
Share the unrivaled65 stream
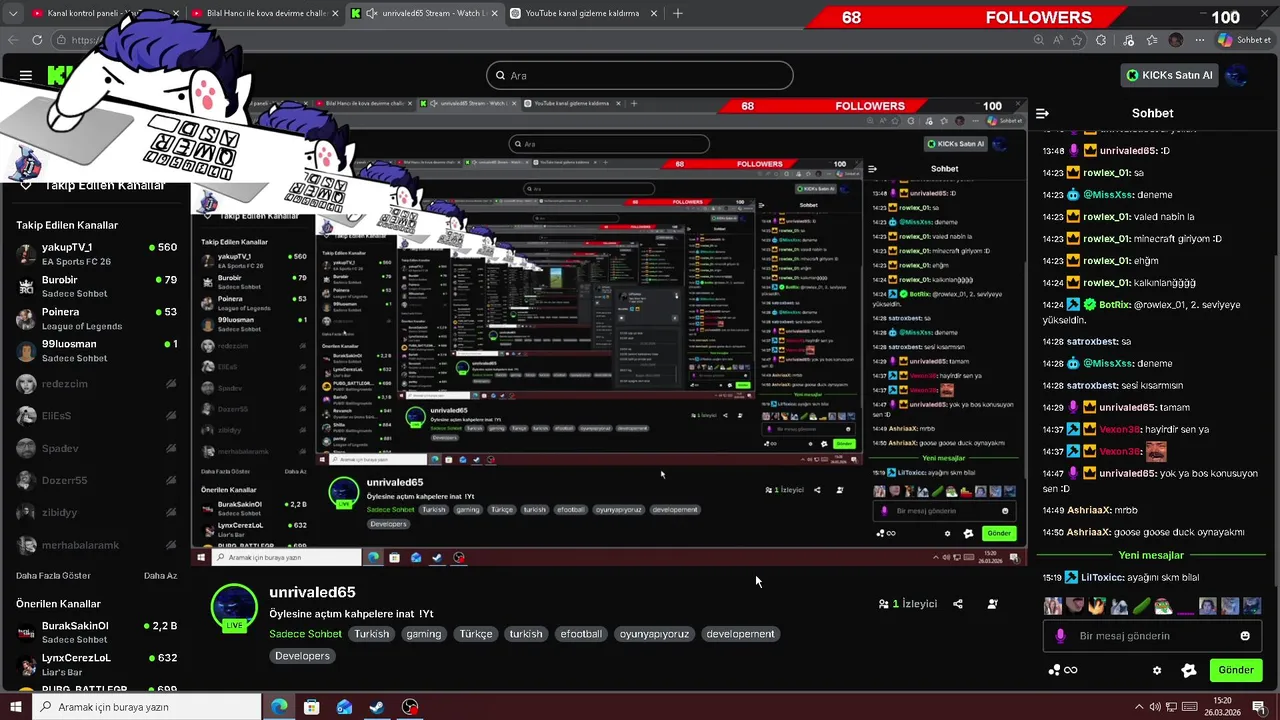(958, 604)
